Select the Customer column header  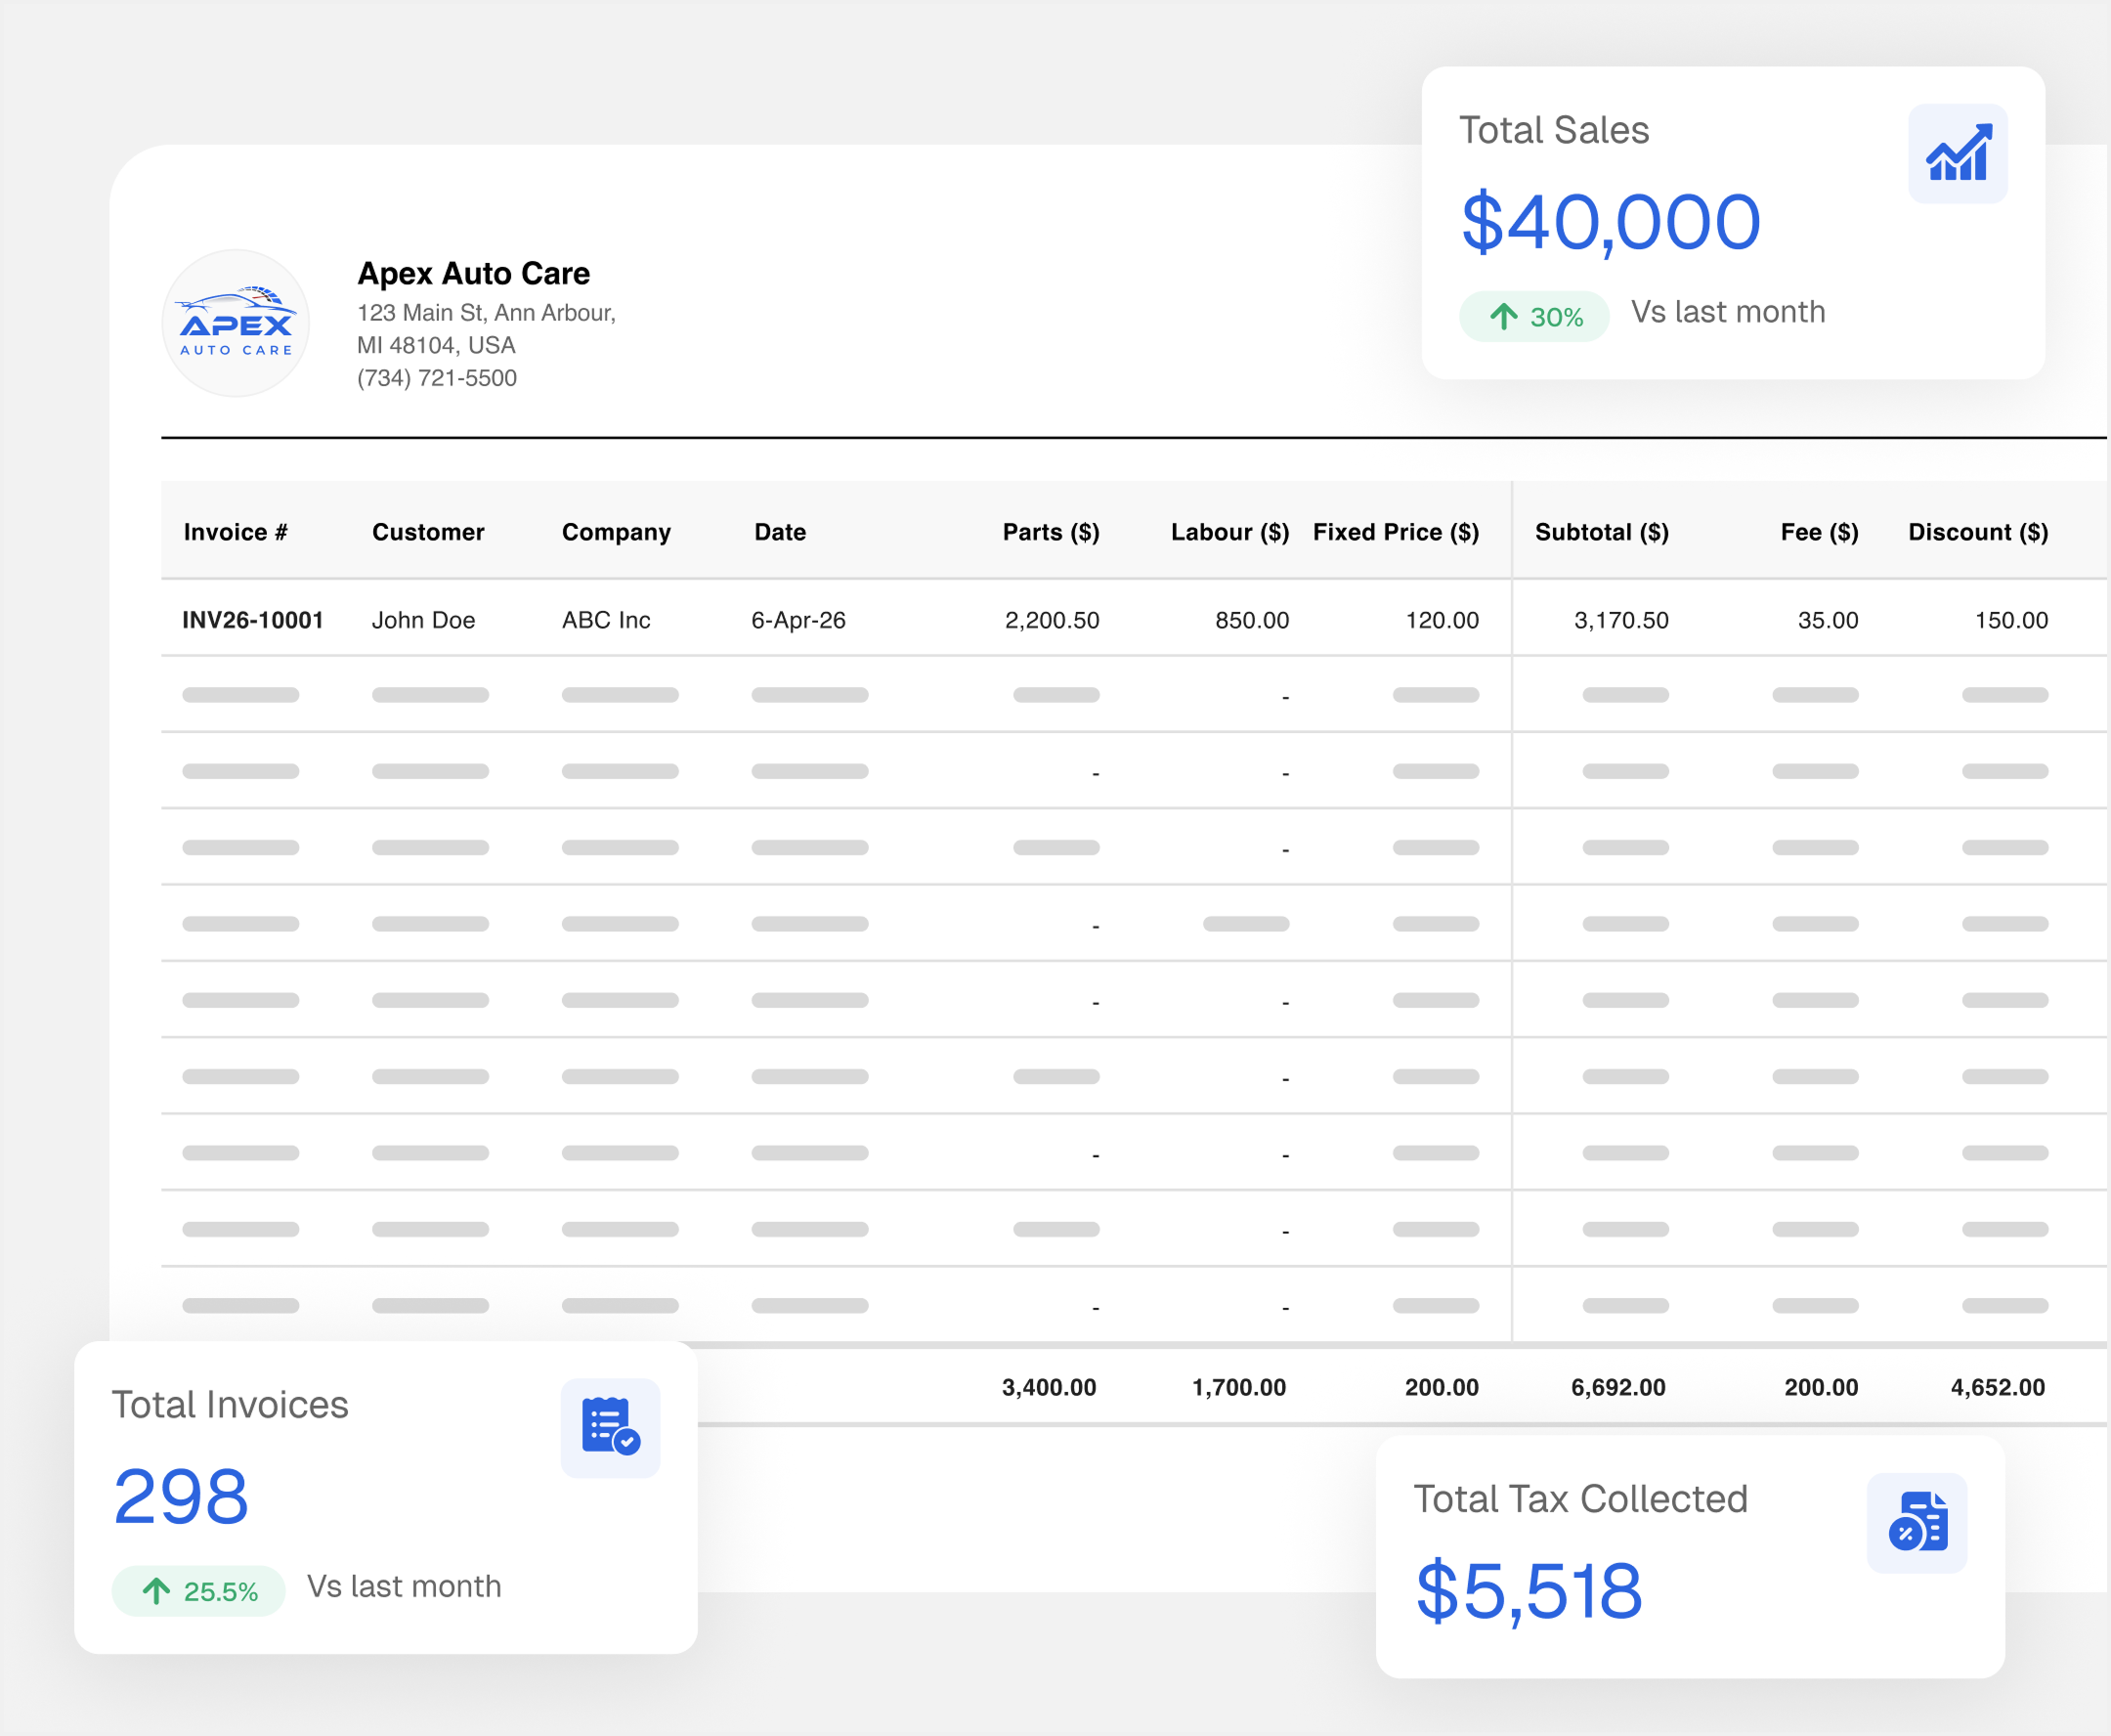tap(428, 532)
